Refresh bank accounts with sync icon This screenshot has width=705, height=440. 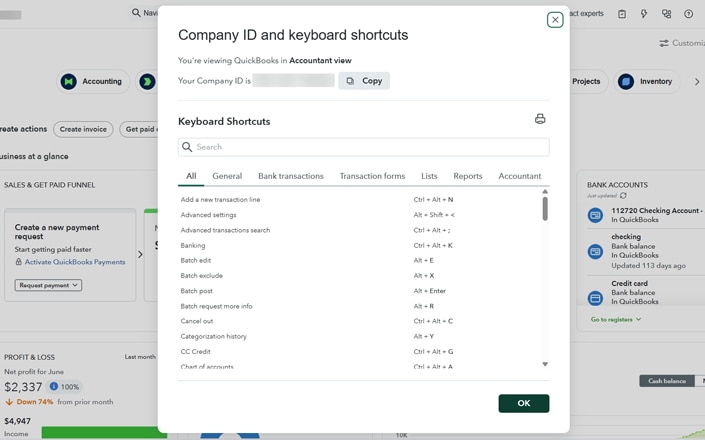[x=623, y=196]
